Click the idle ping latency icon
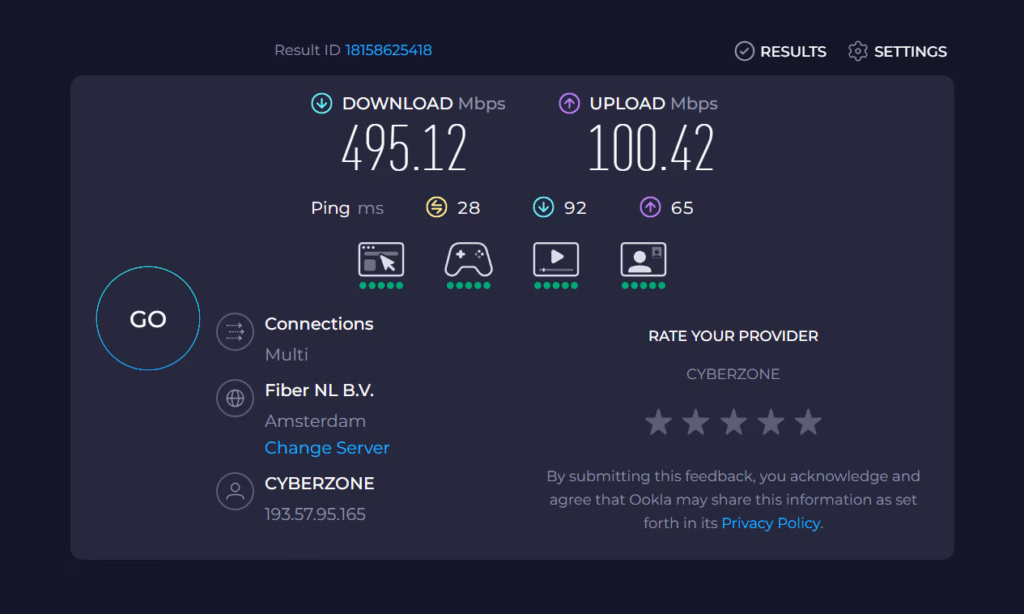This screenshot has height=614, width=1024. tap(436, 208)
